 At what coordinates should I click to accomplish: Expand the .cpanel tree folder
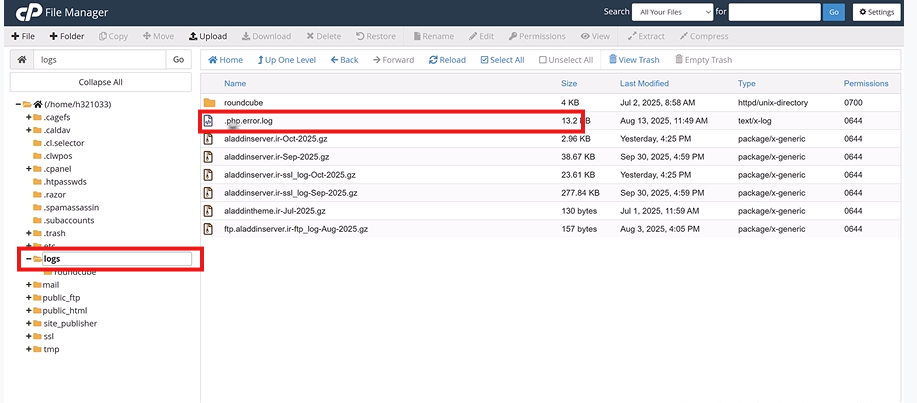pyautogui.click(x=29, y=168)
